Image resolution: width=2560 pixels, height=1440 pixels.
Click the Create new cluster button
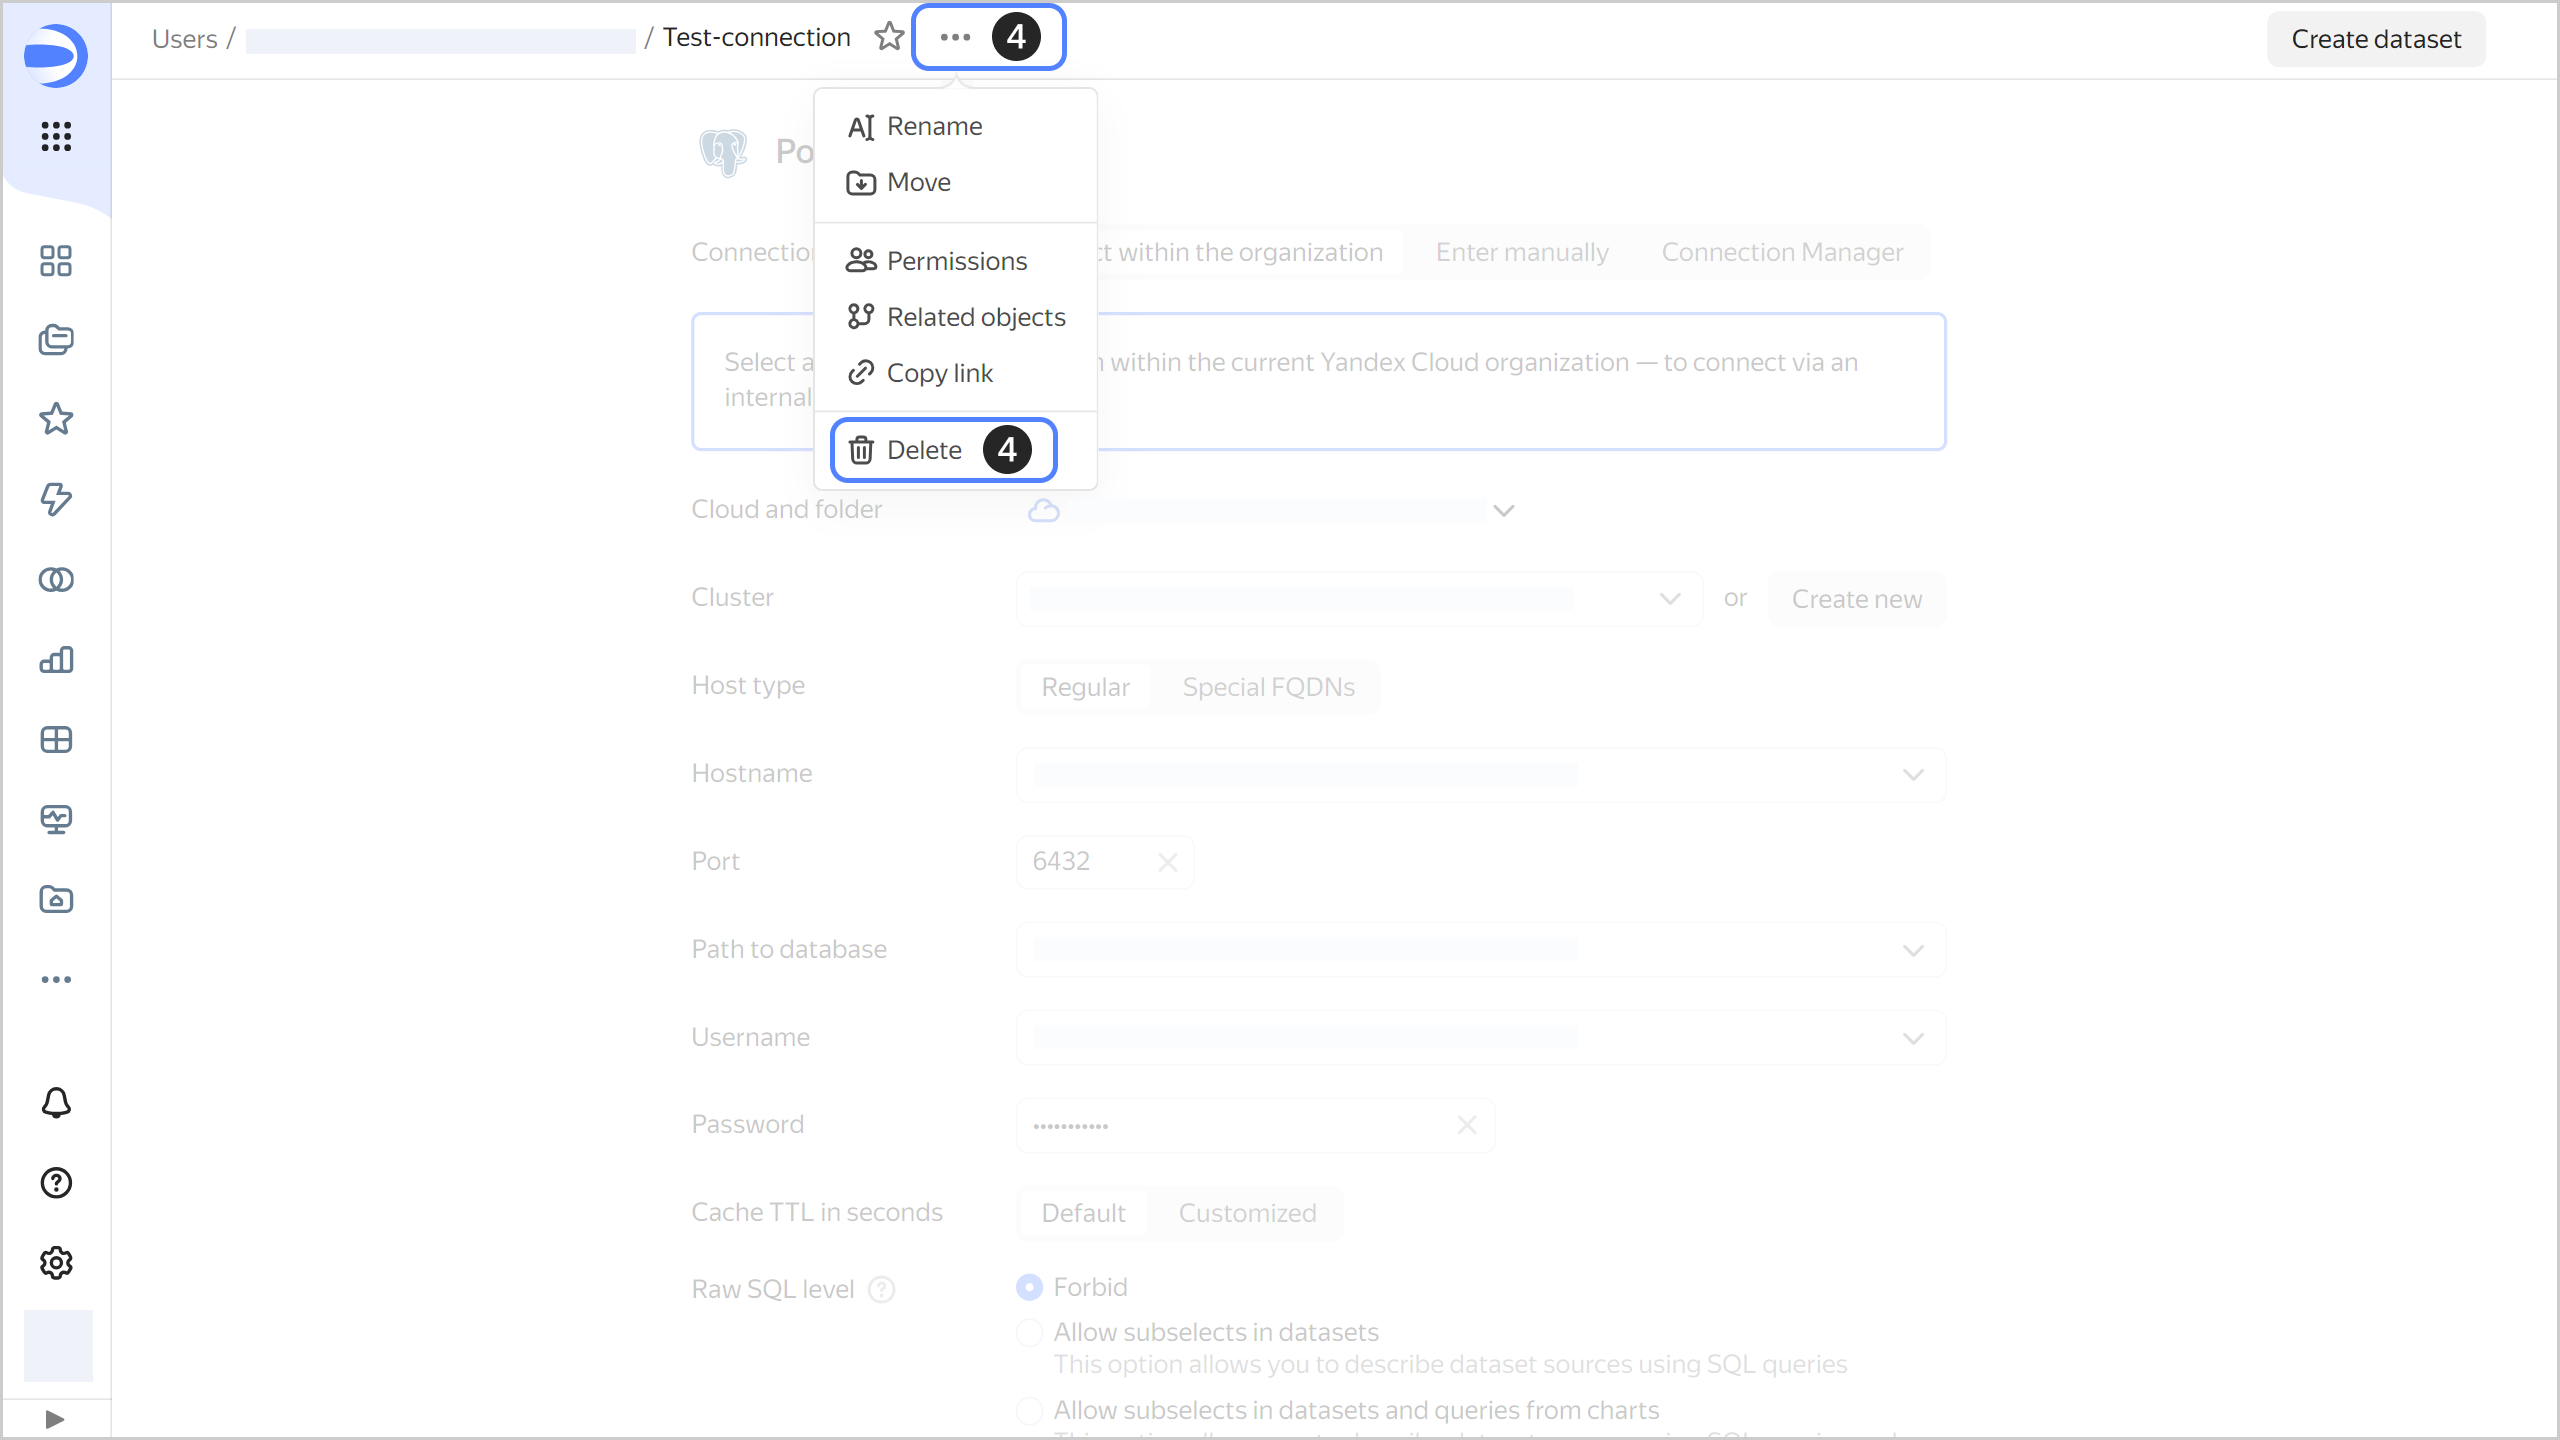coord(1856,599)
